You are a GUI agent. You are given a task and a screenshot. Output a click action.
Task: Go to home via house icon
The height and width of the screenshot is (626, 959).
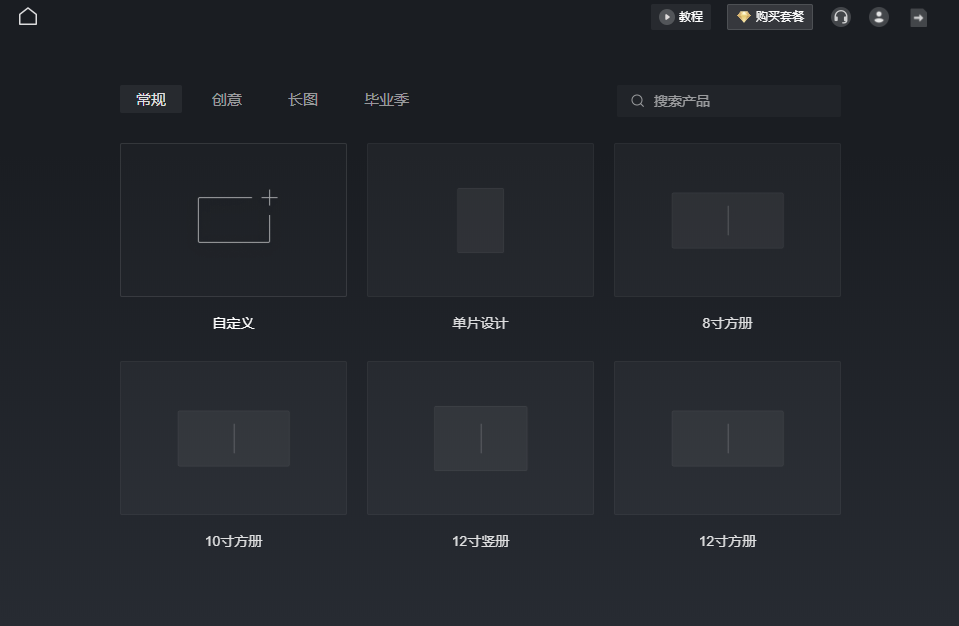point(28,17)
